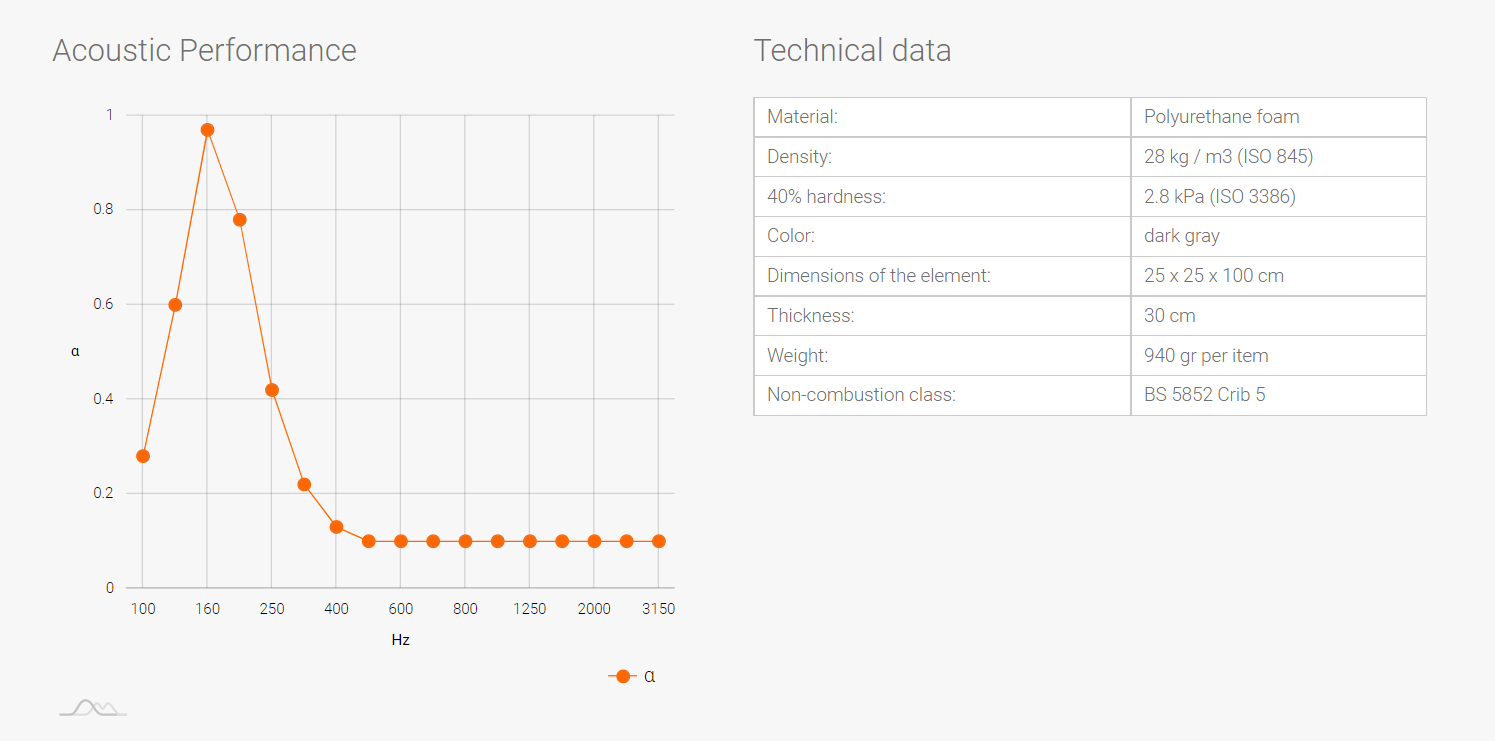Select the 25 x 25 x 100 cm cell

click(x=1278, y=276)
